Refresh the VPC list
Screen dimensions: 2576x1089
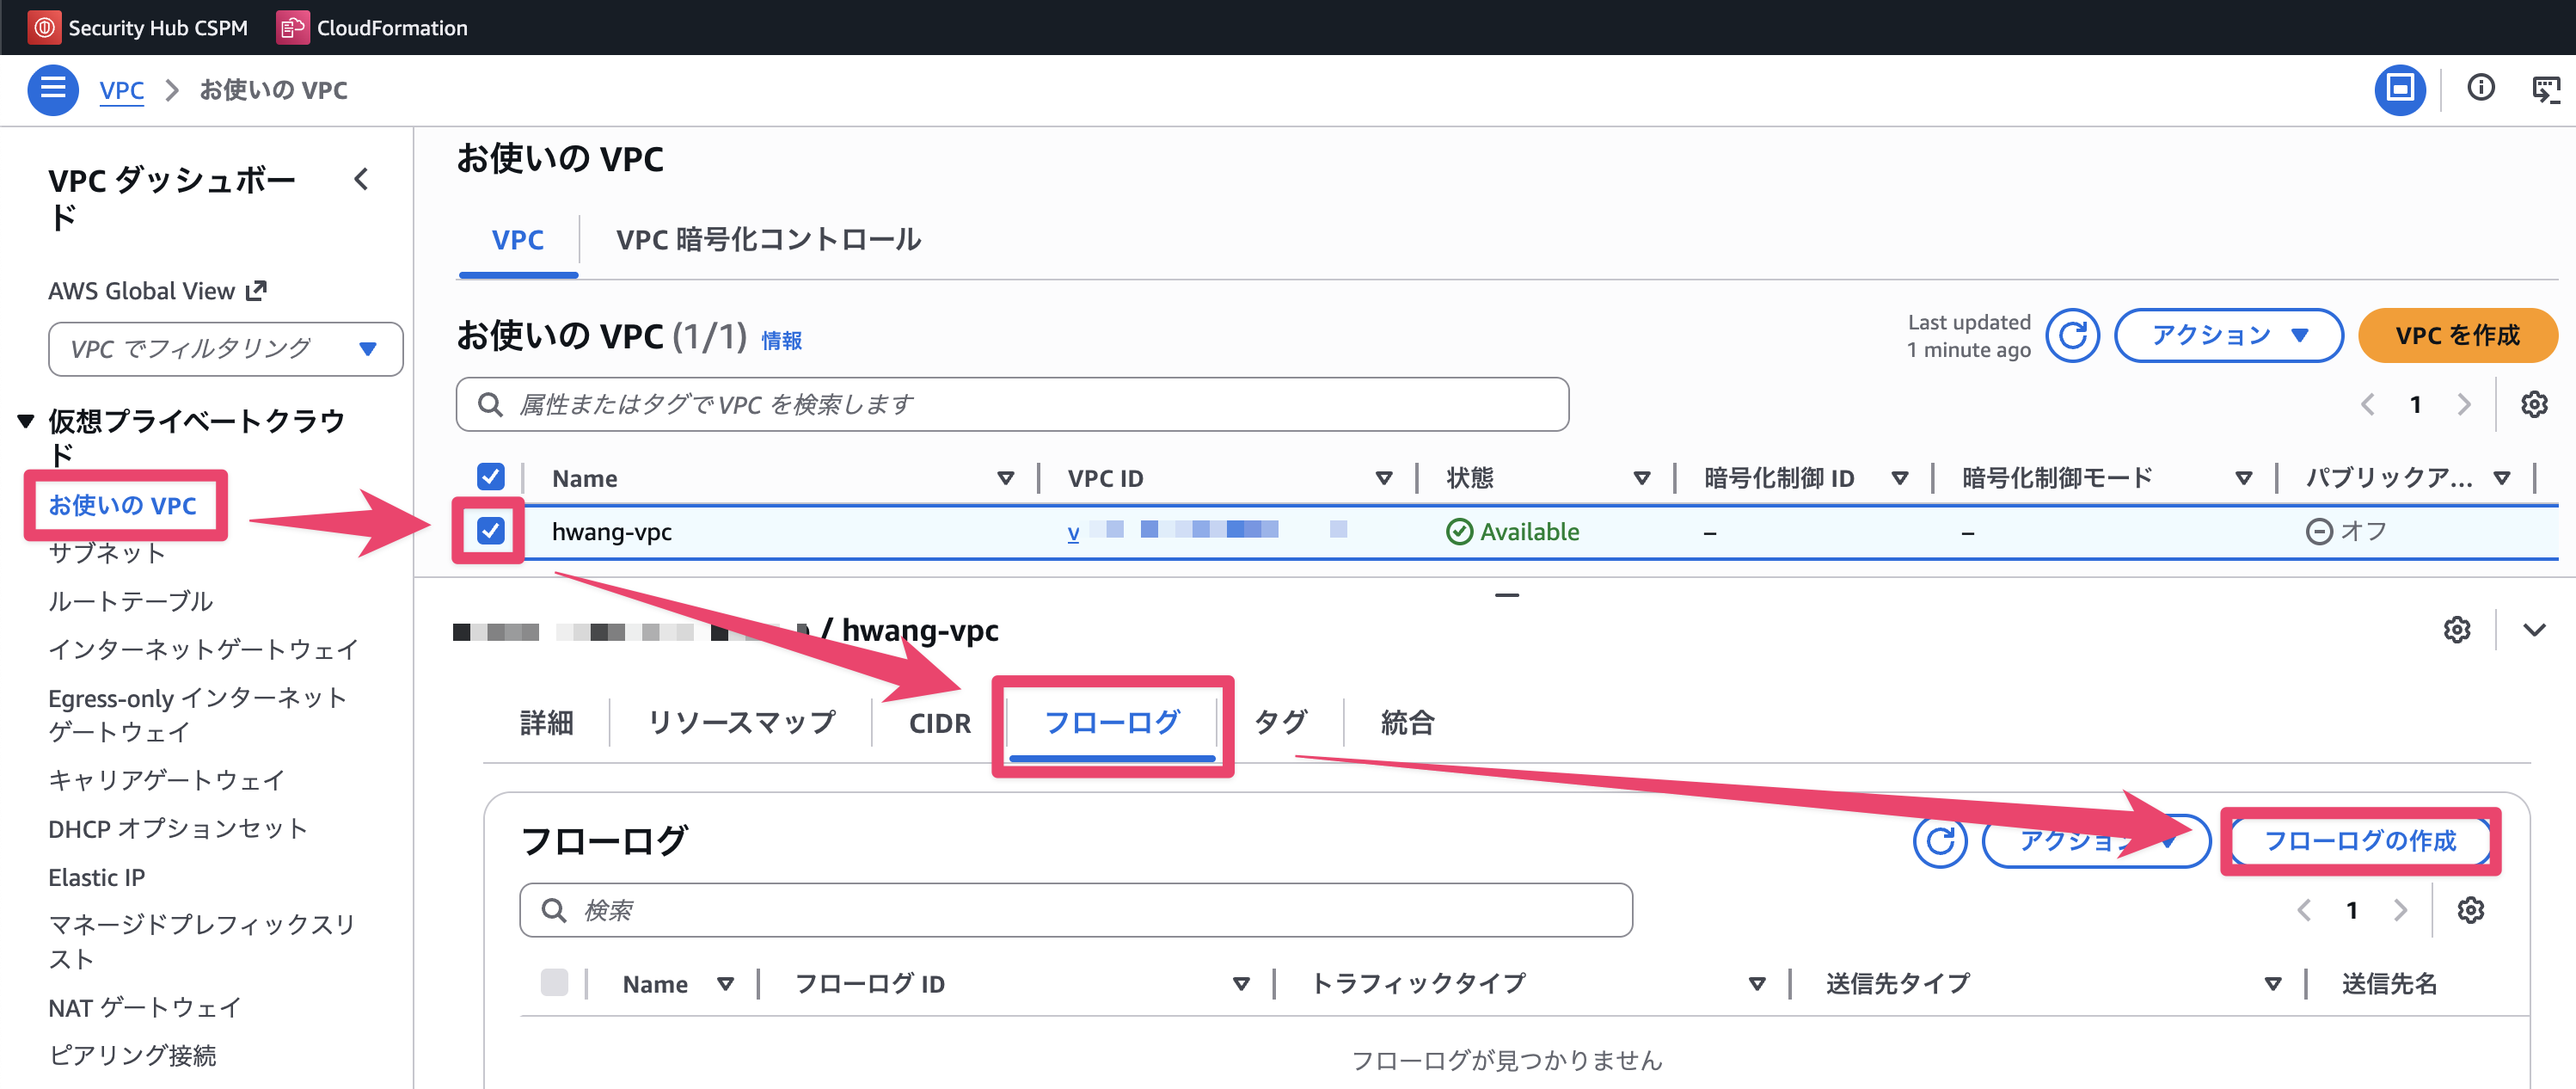(x=2072, y=335)
